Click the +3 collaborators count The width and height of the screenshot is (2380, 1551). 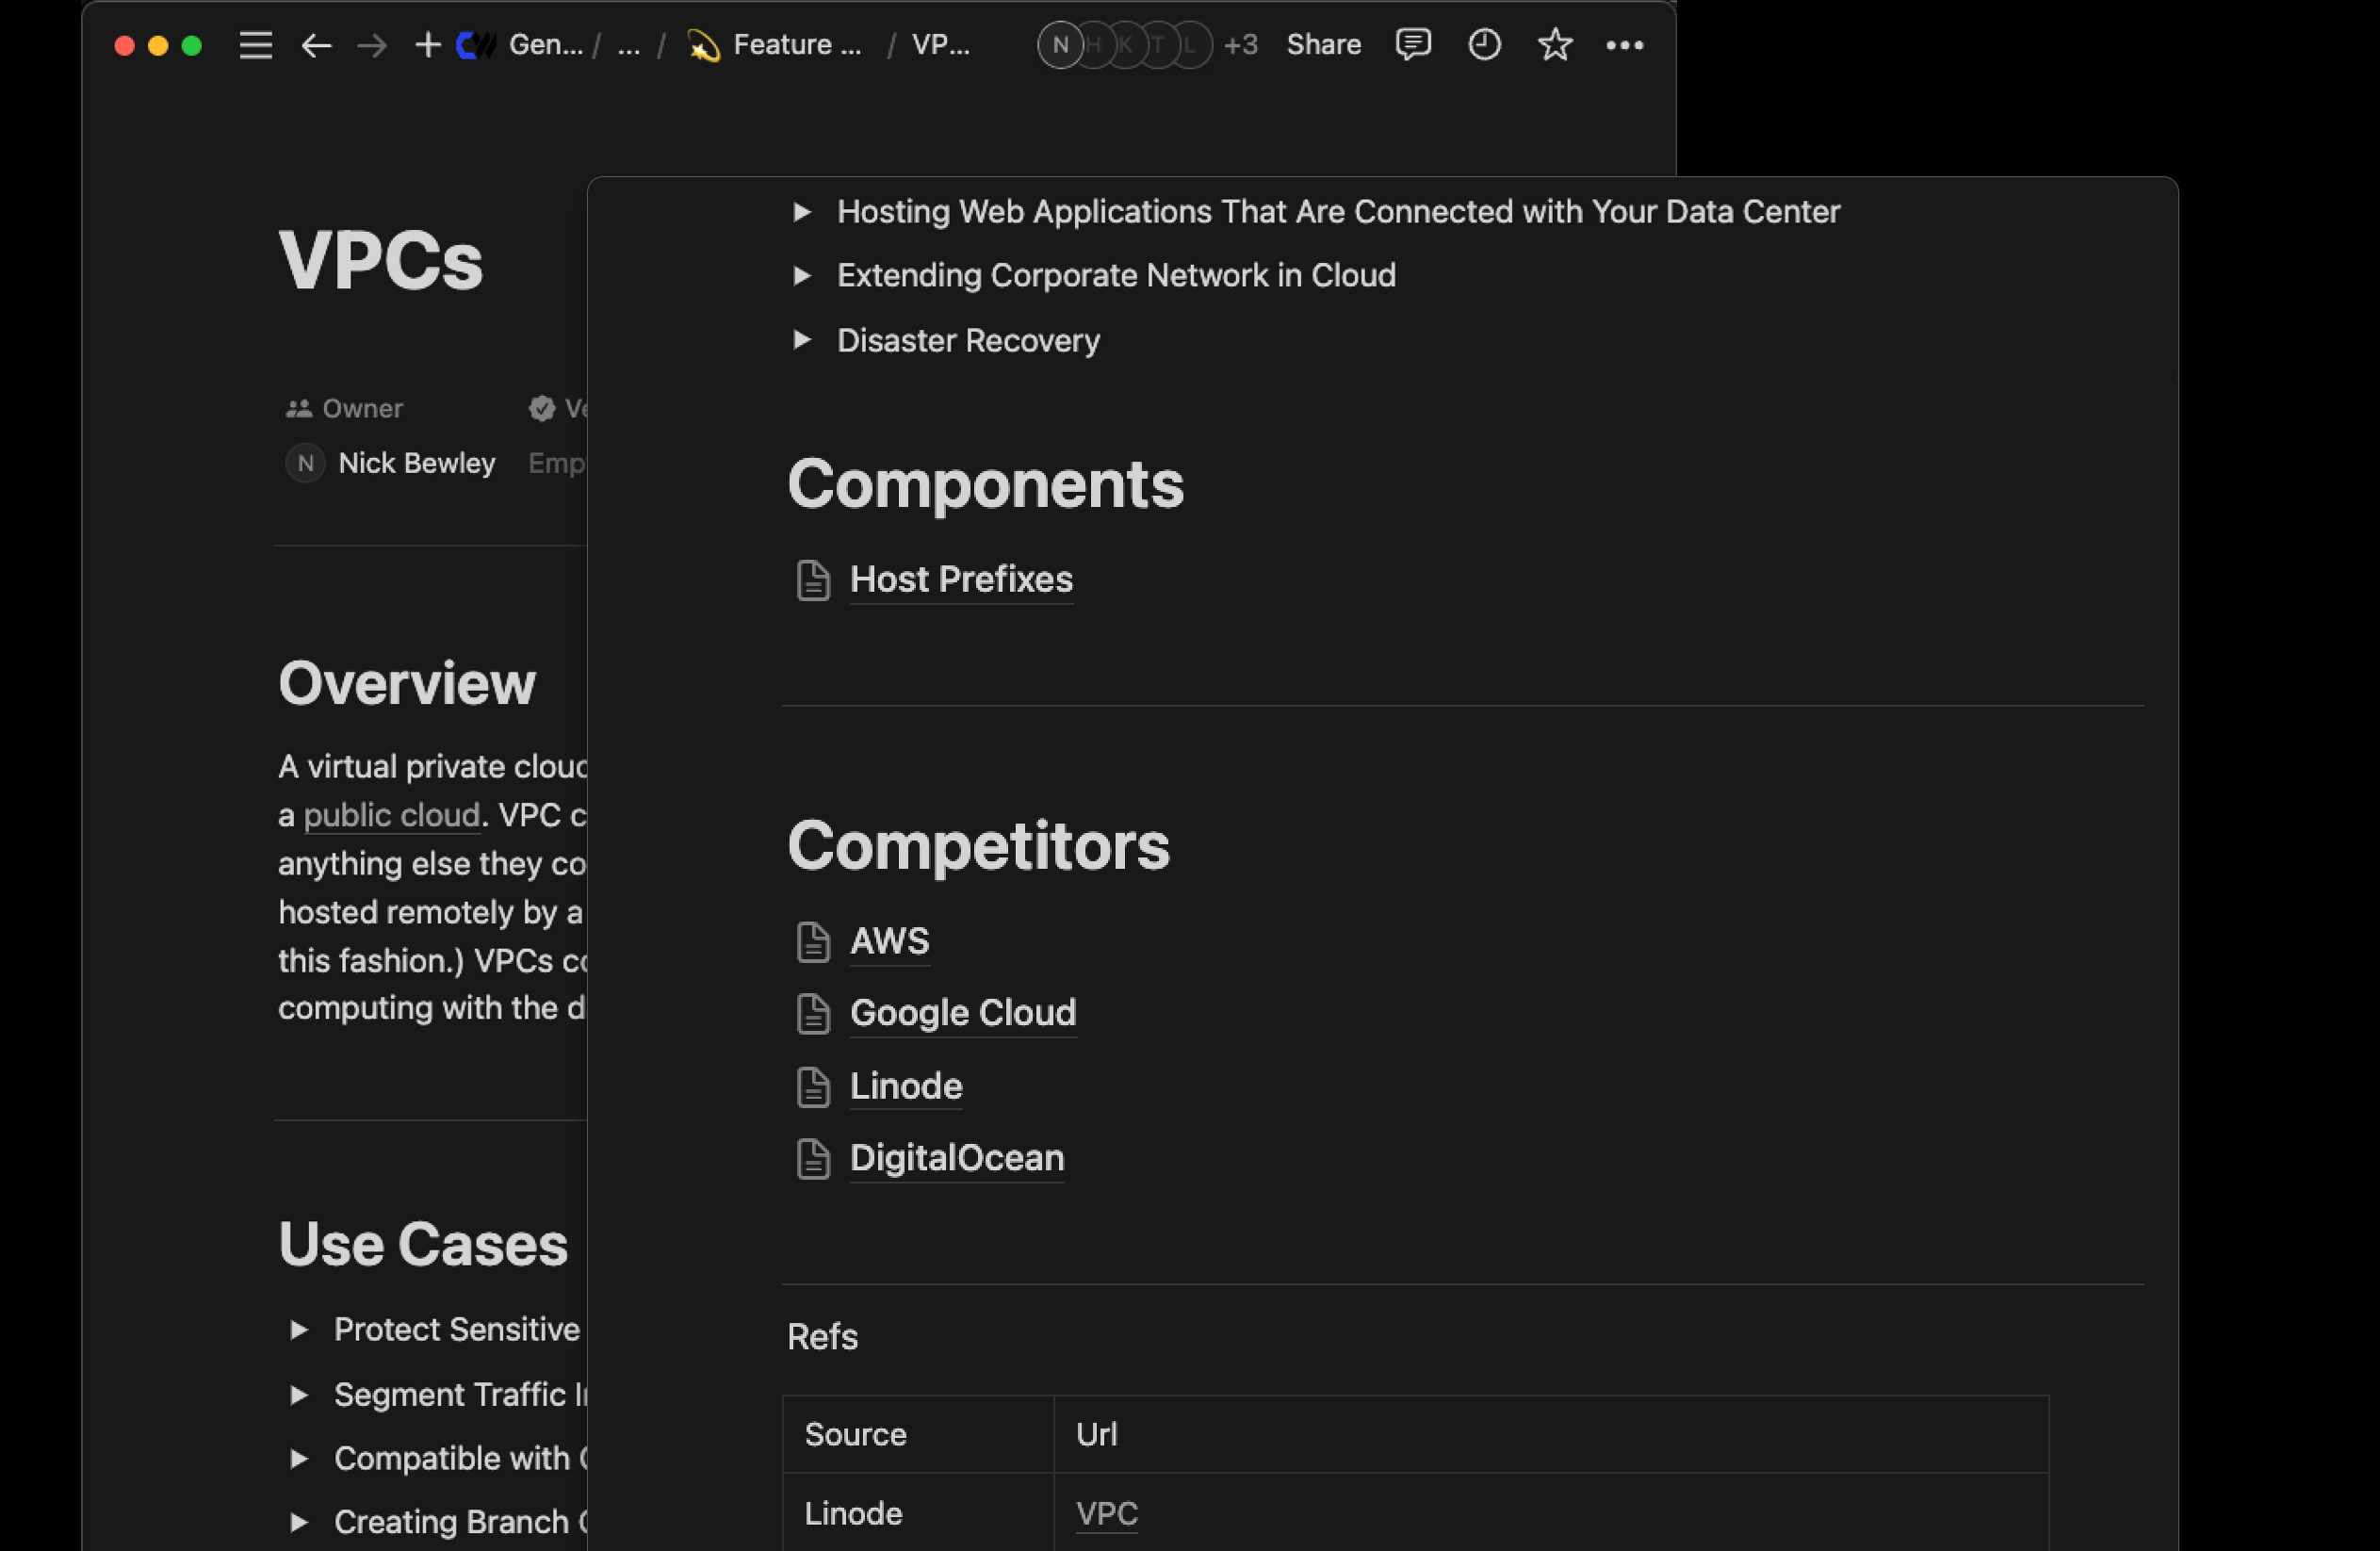pos(1241,45)
